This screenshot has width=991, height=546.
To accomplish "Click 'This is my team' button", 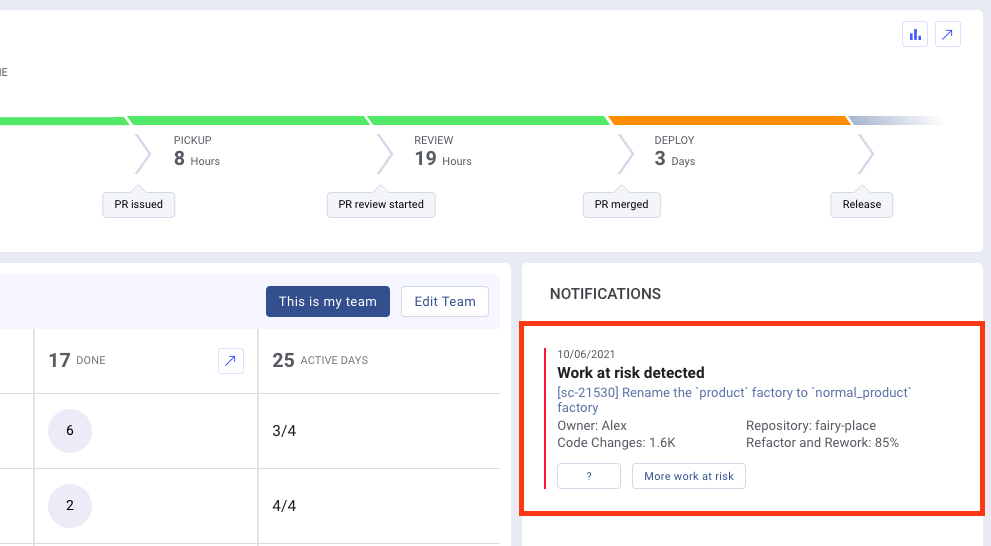I will (x=327, y=302).
